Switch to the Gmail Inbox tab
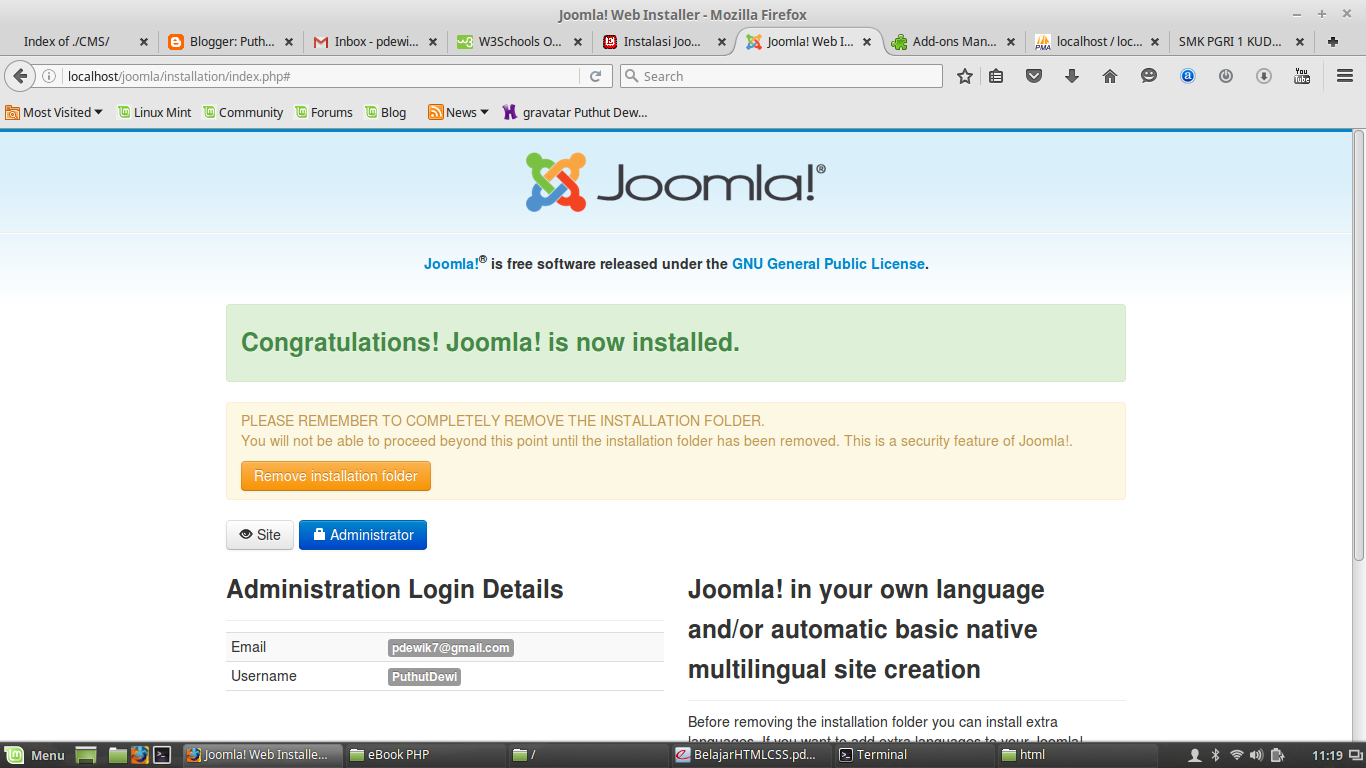1366x768 pixels. [x=375, y=42]
